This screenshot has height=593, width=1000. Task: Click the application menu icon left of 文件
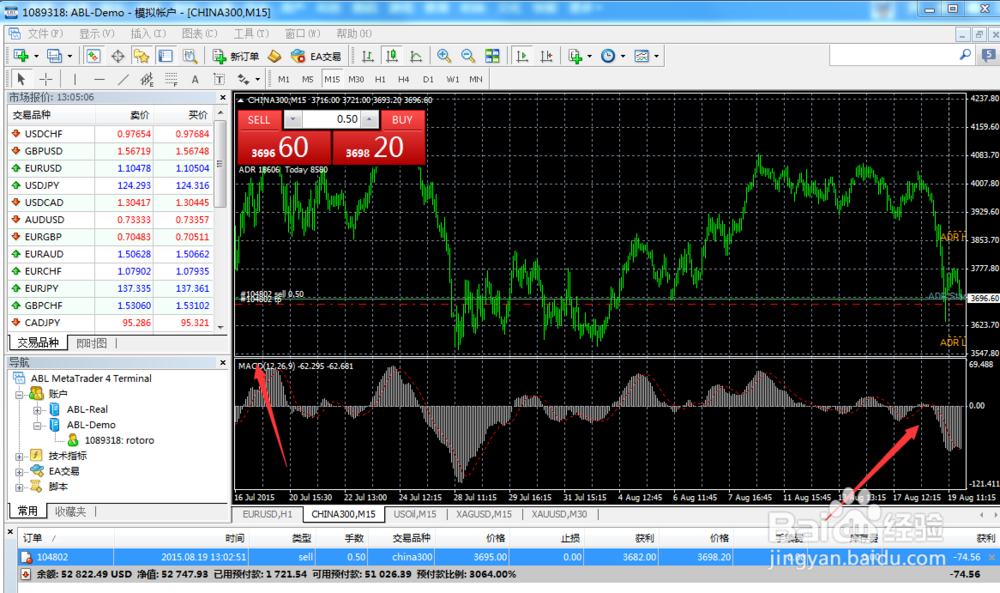coord(15,33)
